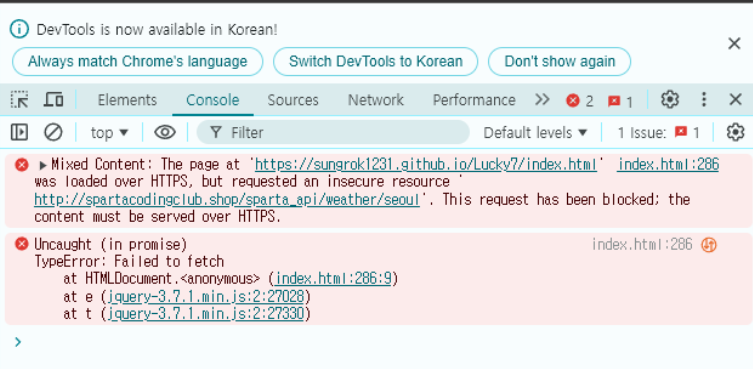Click the Uncaught error red icon
Viewport: 753px width, 369px height.
[x=22, y=244]
